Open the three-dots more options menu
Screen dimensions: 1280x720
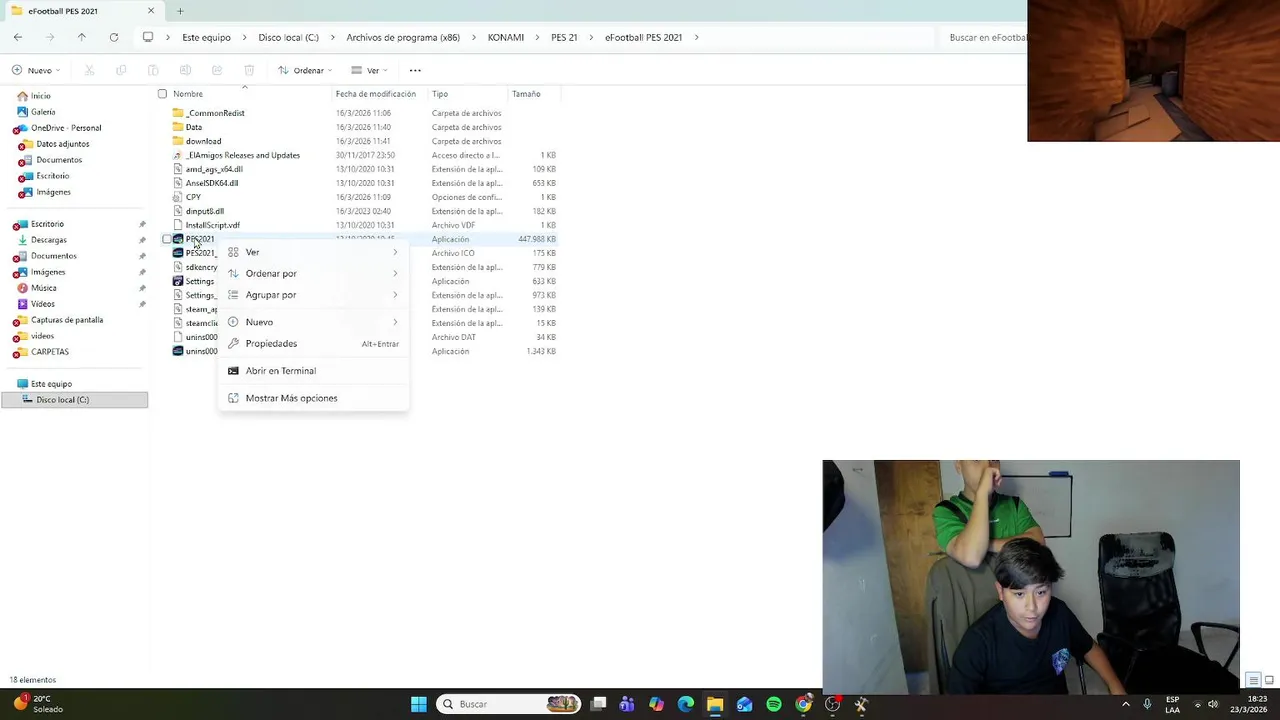coord(415,70)
